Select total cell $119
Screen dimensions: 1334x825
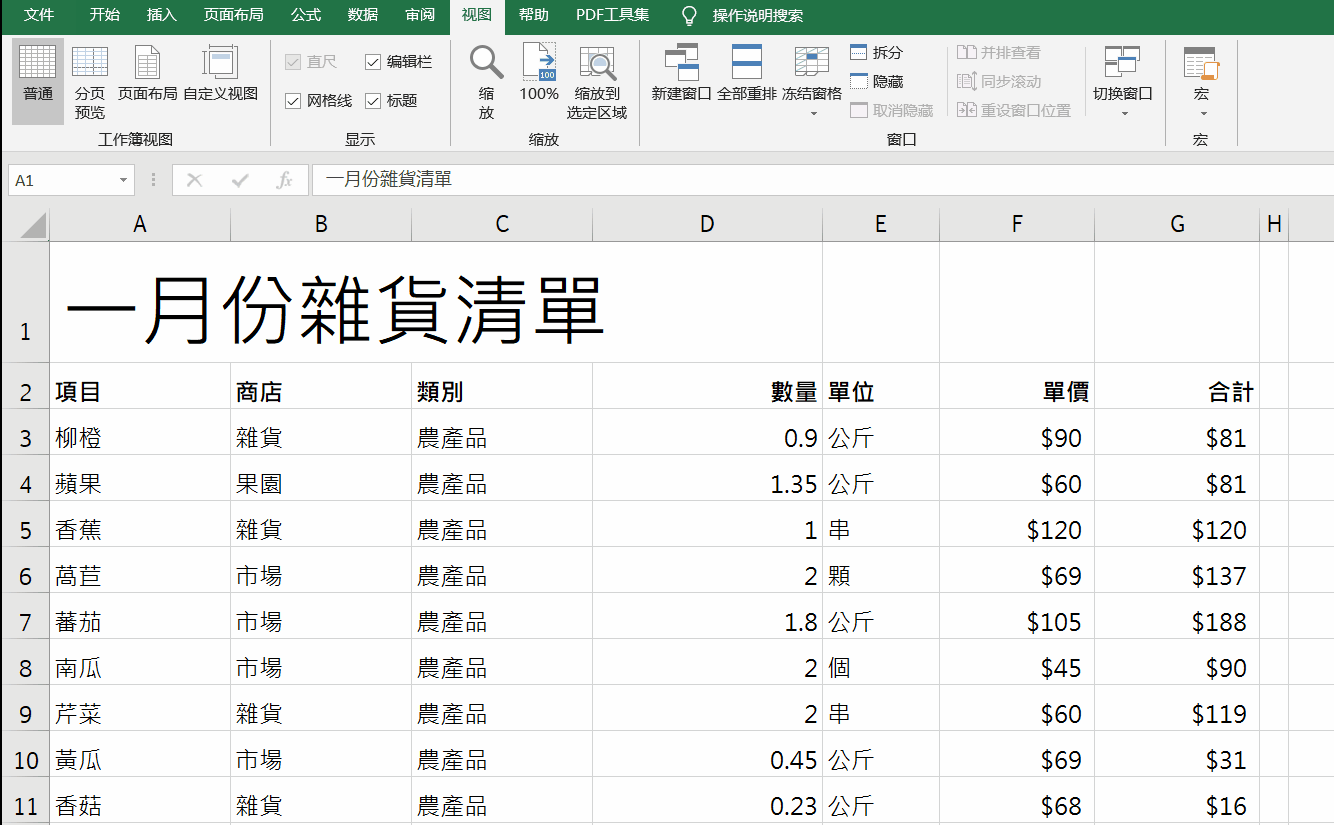tap(1177, 708)
